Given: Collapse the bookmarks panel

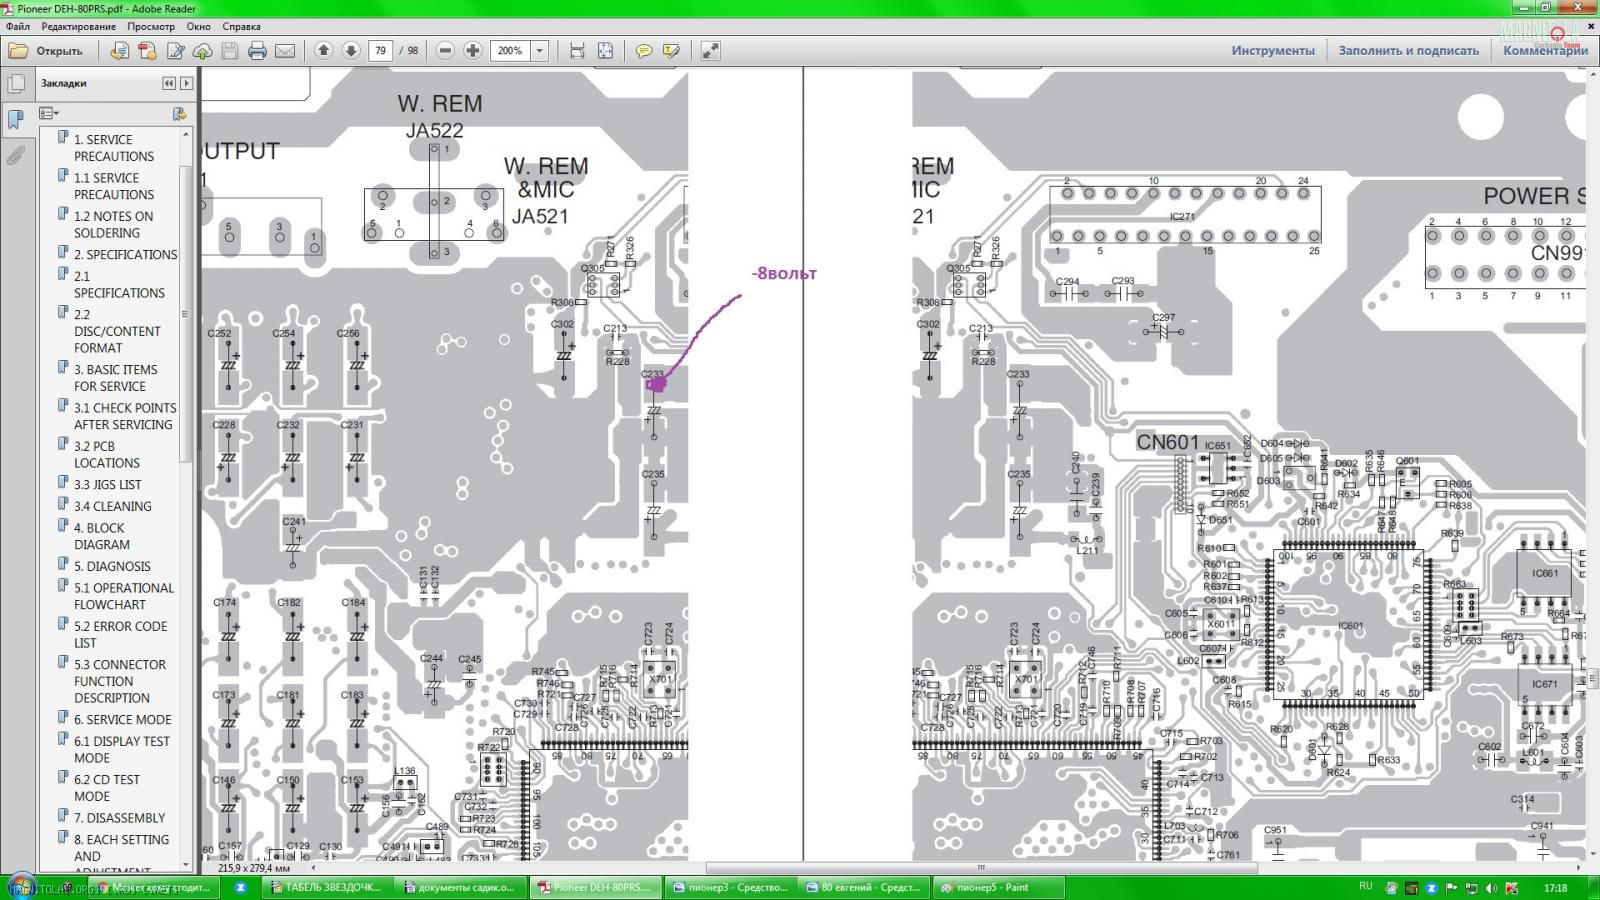Looking at the screenshot, I should (x=168, y=83).
